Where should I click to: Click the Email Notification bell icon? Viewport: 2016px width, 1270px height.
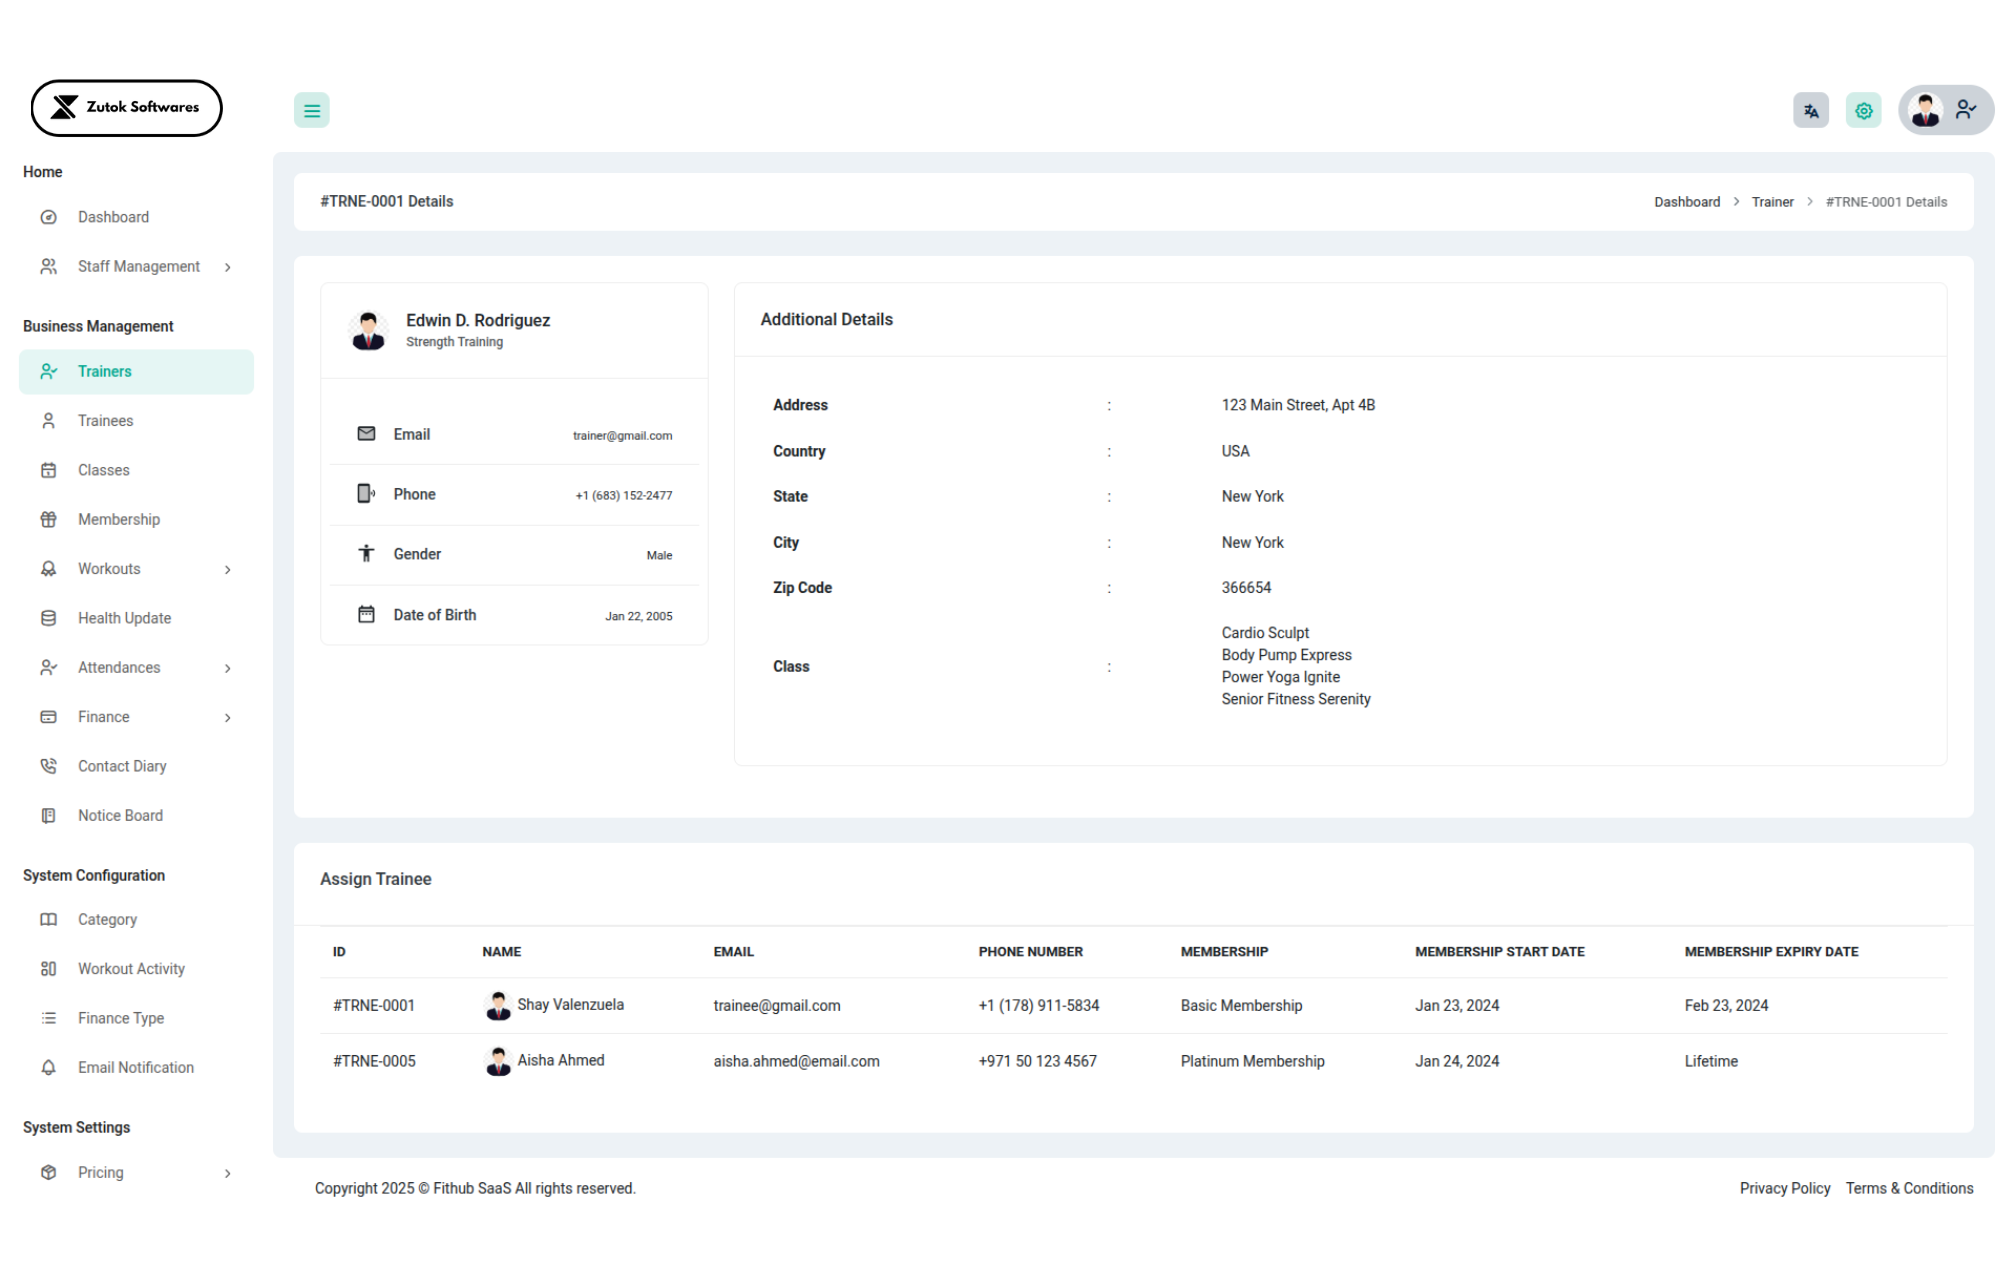(48, 1067)
